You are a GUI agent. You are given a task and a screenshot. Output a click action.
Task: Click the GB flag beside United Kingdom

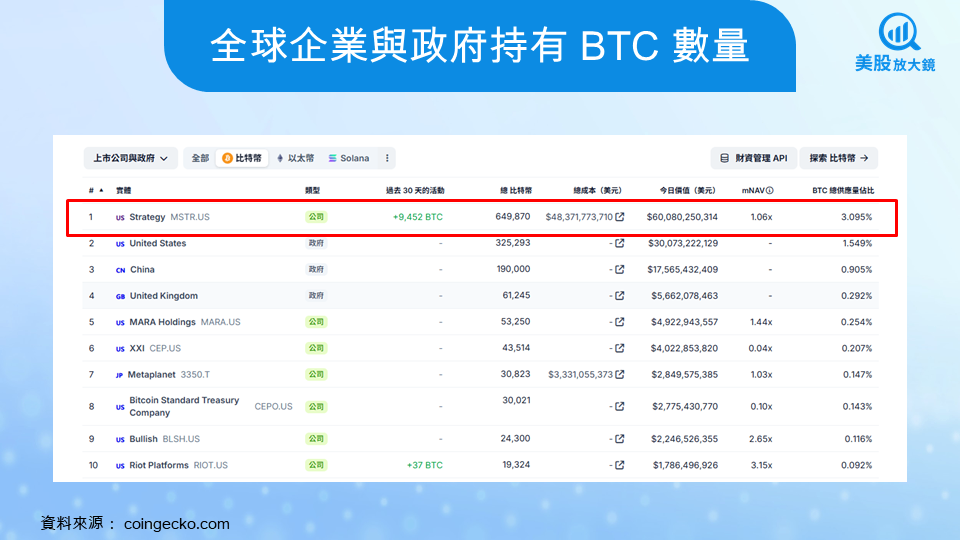pos(121,296)
